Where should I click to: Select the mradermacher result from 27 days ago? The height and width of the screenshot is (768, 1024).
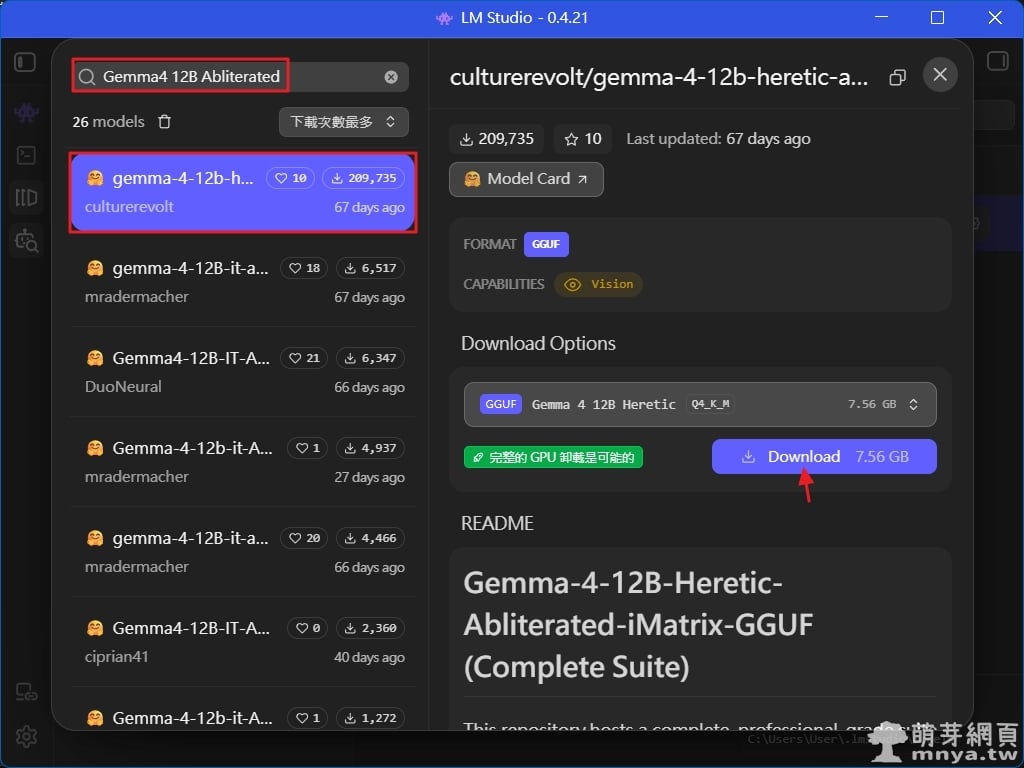click(243, 462)
